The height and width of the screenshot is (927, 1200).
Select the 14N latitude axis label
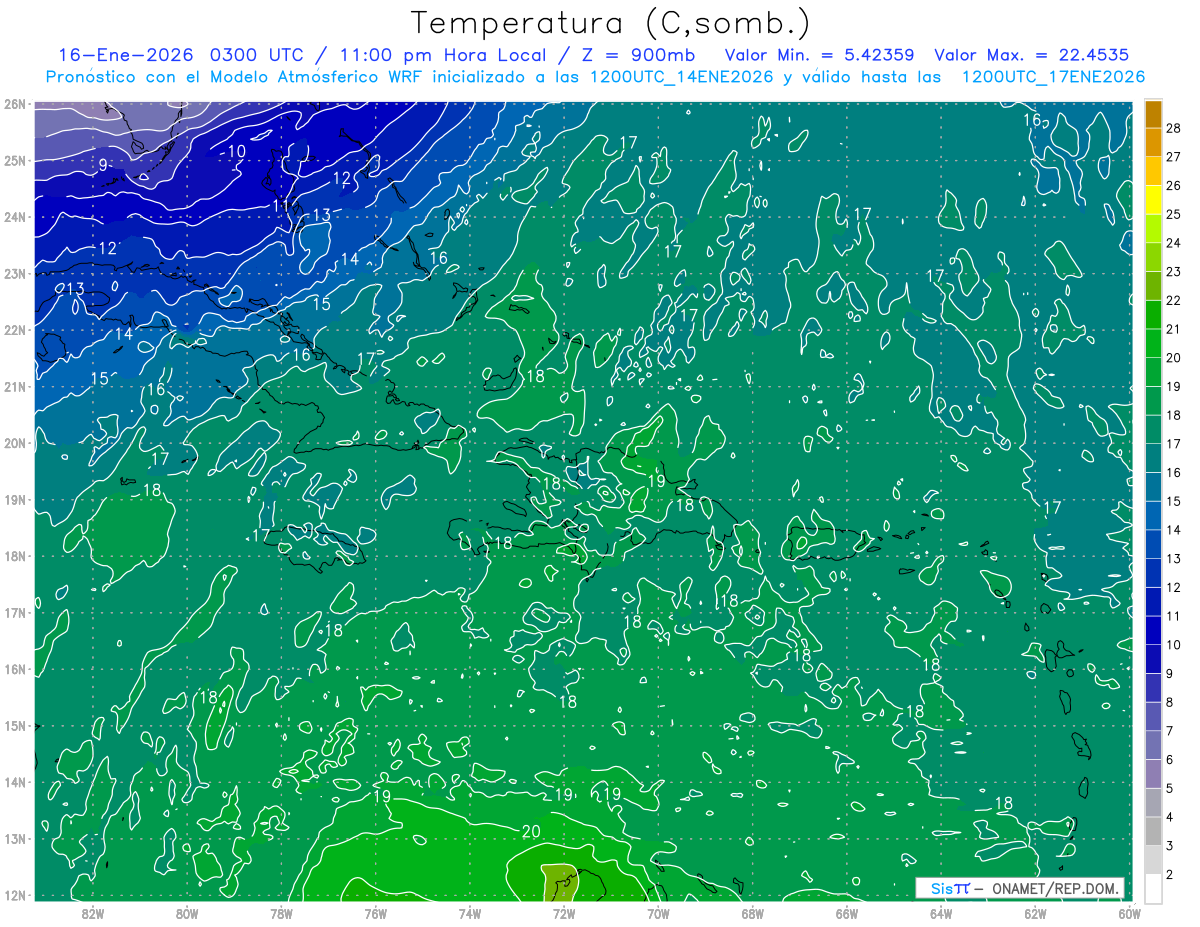pyautogui.click(x=14, y=782)
